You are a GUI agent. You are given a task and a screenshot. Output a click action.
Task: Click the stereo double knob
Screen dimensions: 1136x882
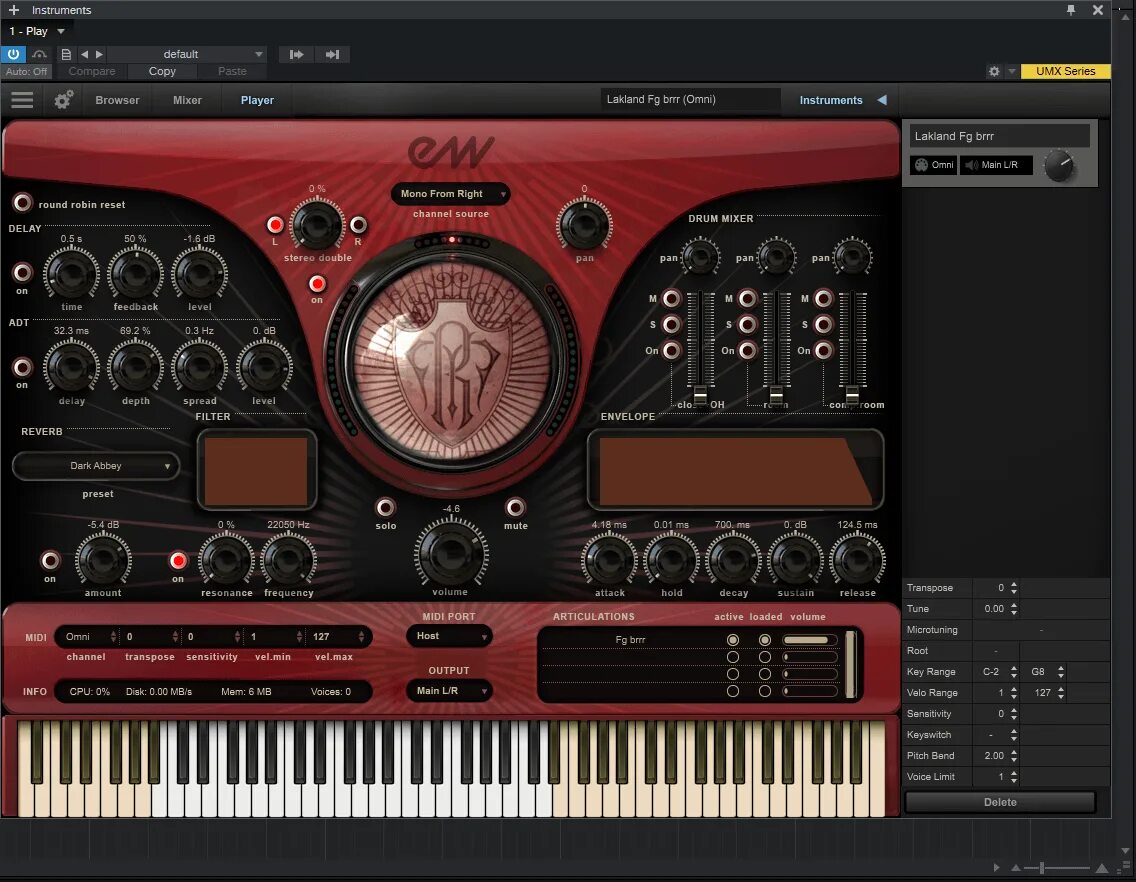click(317, 224)
